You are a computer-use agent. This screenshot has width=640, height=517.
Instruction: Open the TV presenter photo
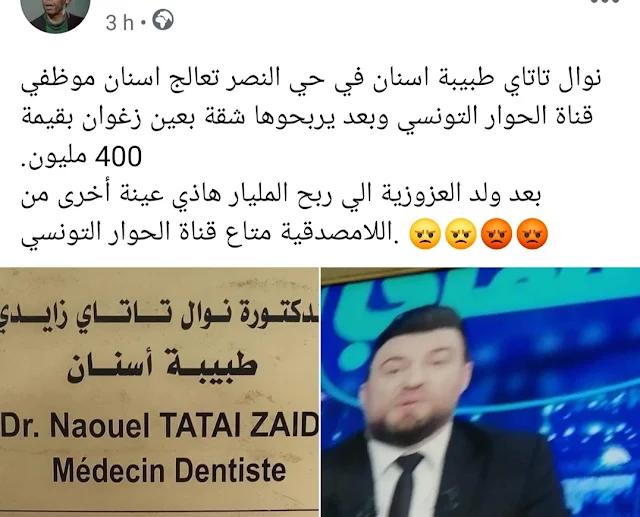coord(481,392)
